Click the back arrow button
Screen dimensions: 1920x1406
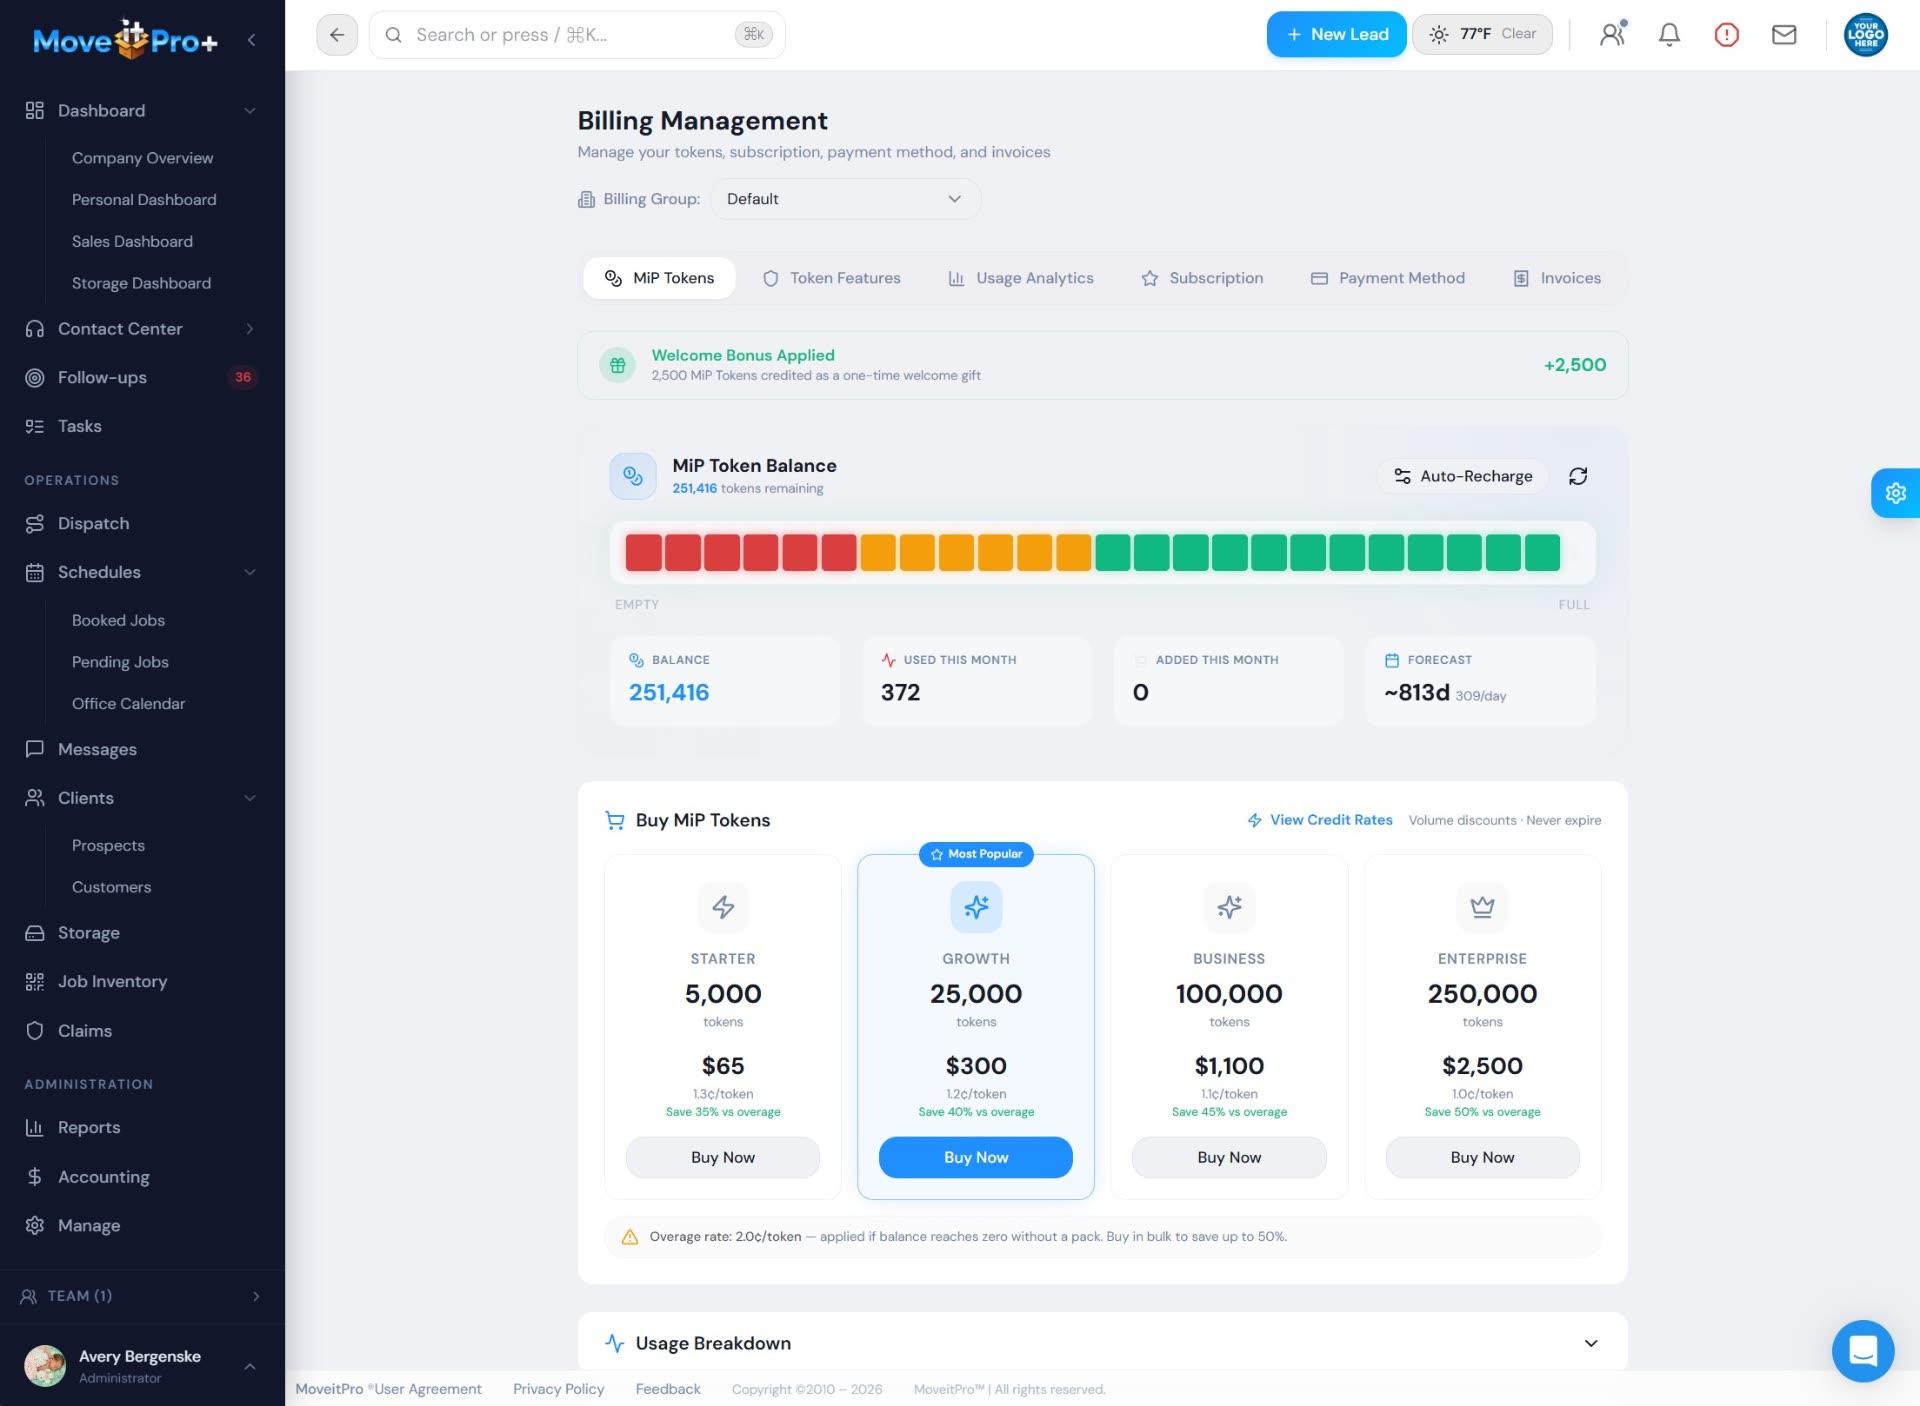[337, 35]
